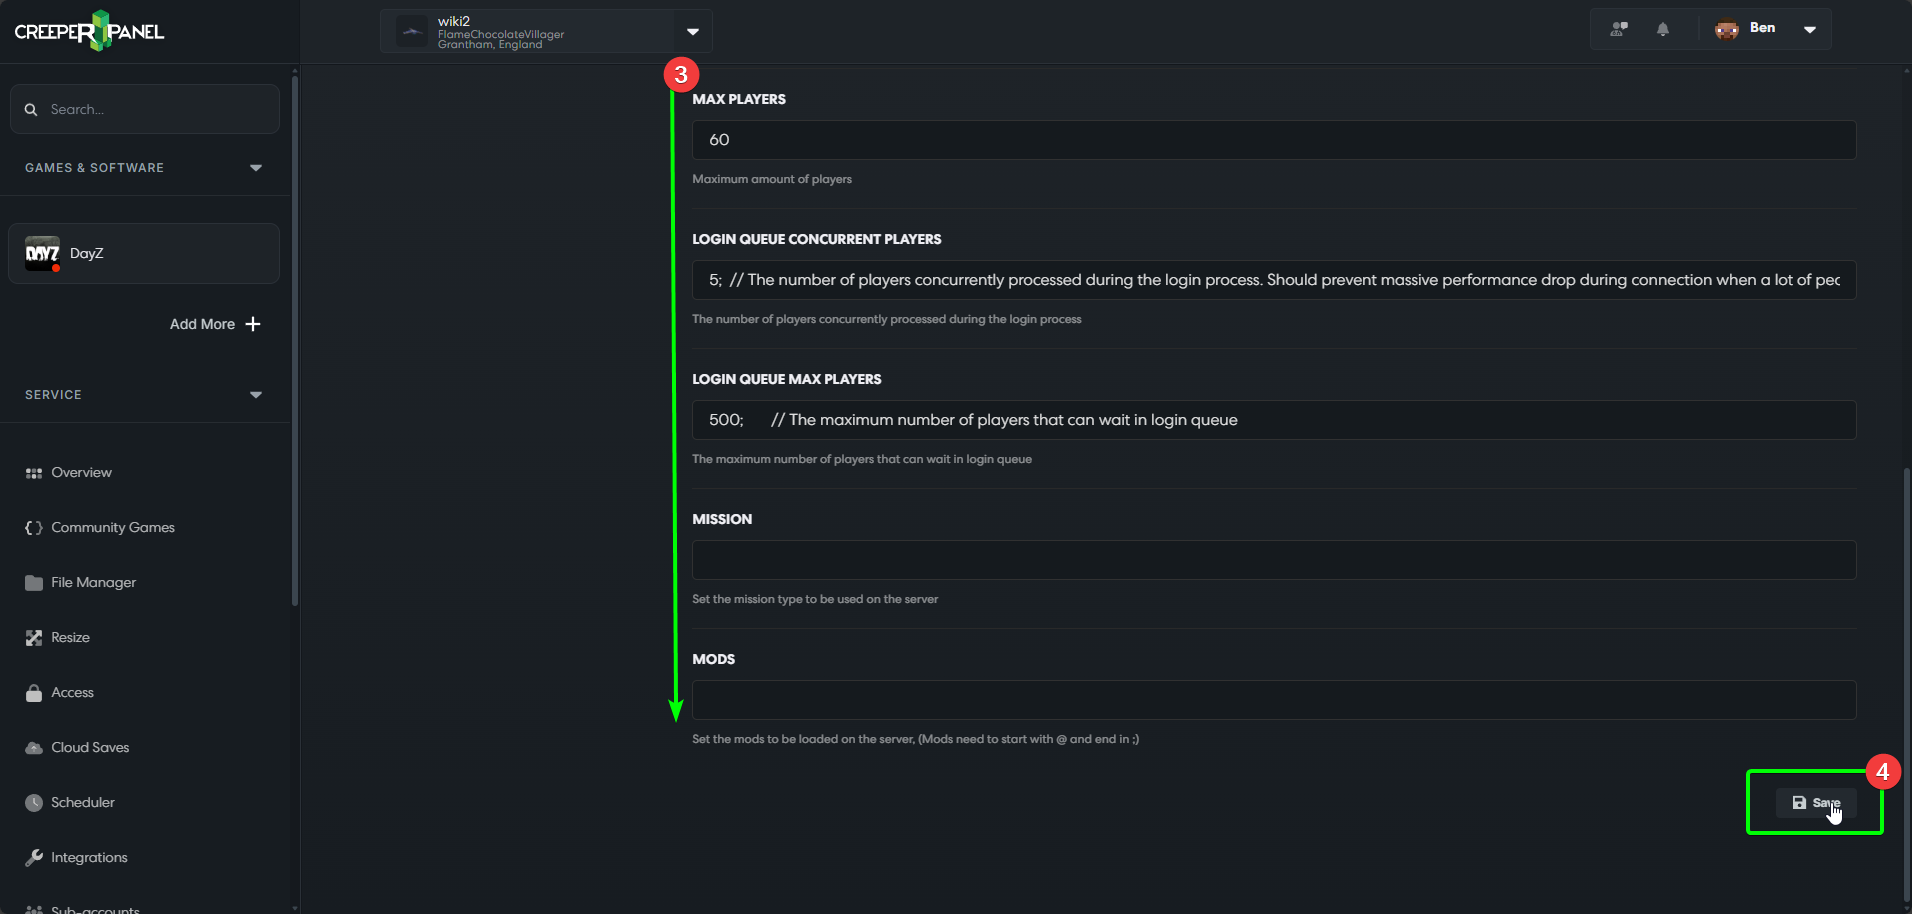Open the support chat icon in header
This screenshot has height=914, width=1912.
(x=1619, y=29)
